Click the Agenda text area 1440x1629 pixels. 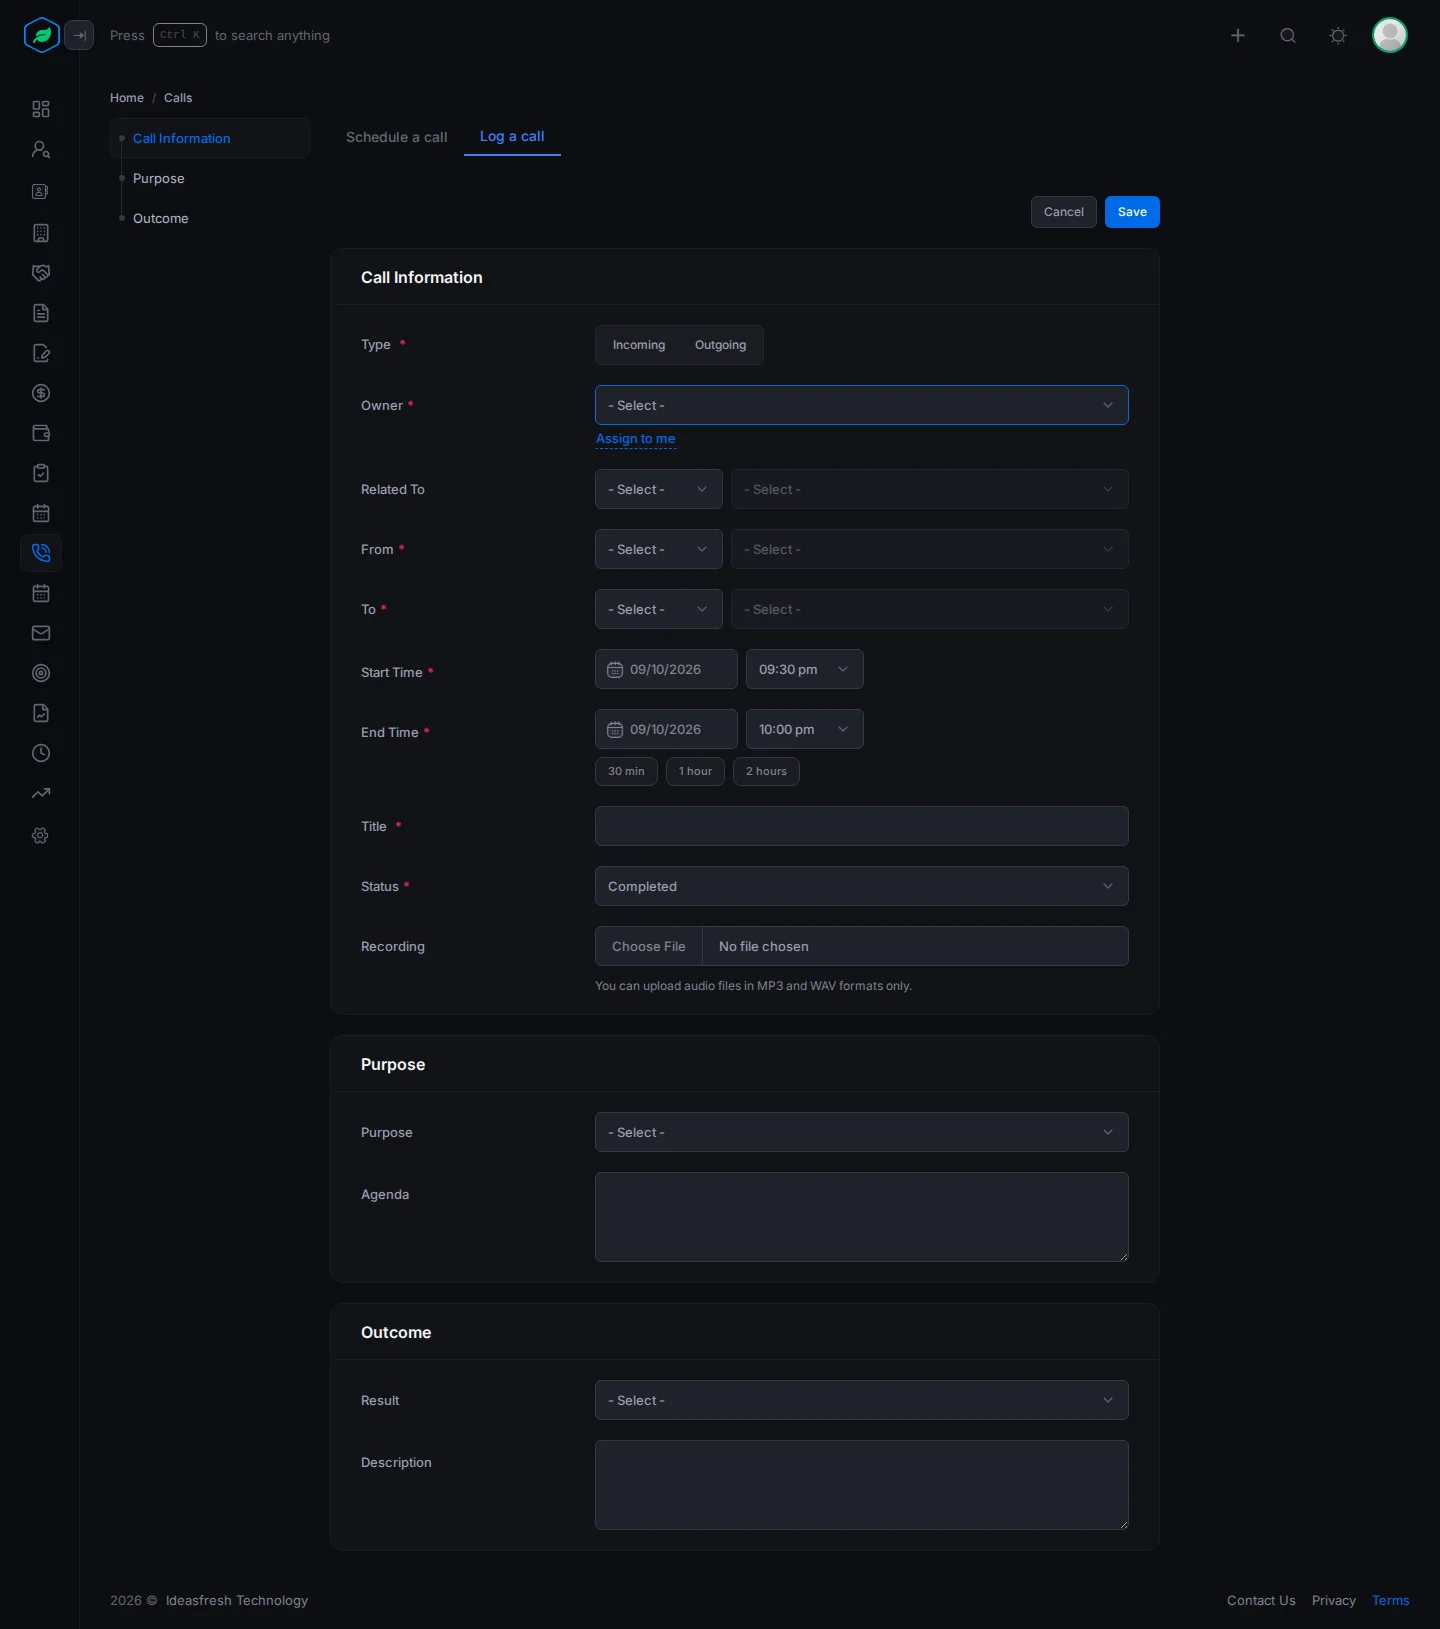pos(862,1217)
